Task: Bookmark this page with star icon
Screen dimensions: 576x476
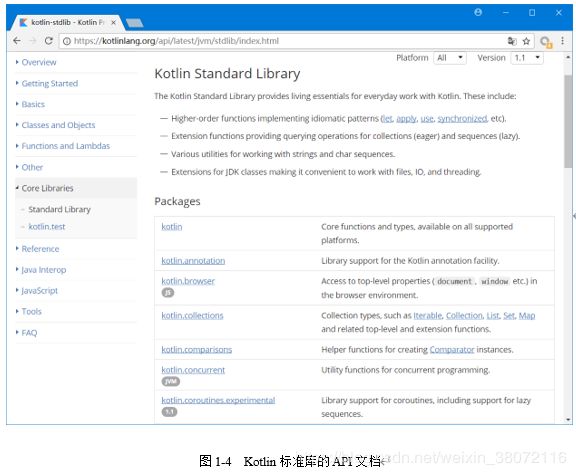Action: (x=526, y=41)
